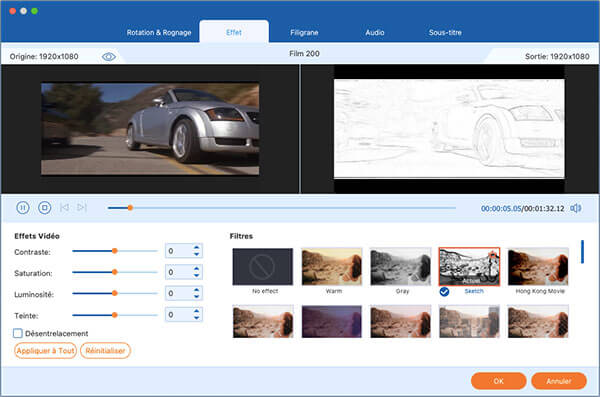Stop the video preview
The height and width of the screenshot is (397, 600).
[44, 208]
